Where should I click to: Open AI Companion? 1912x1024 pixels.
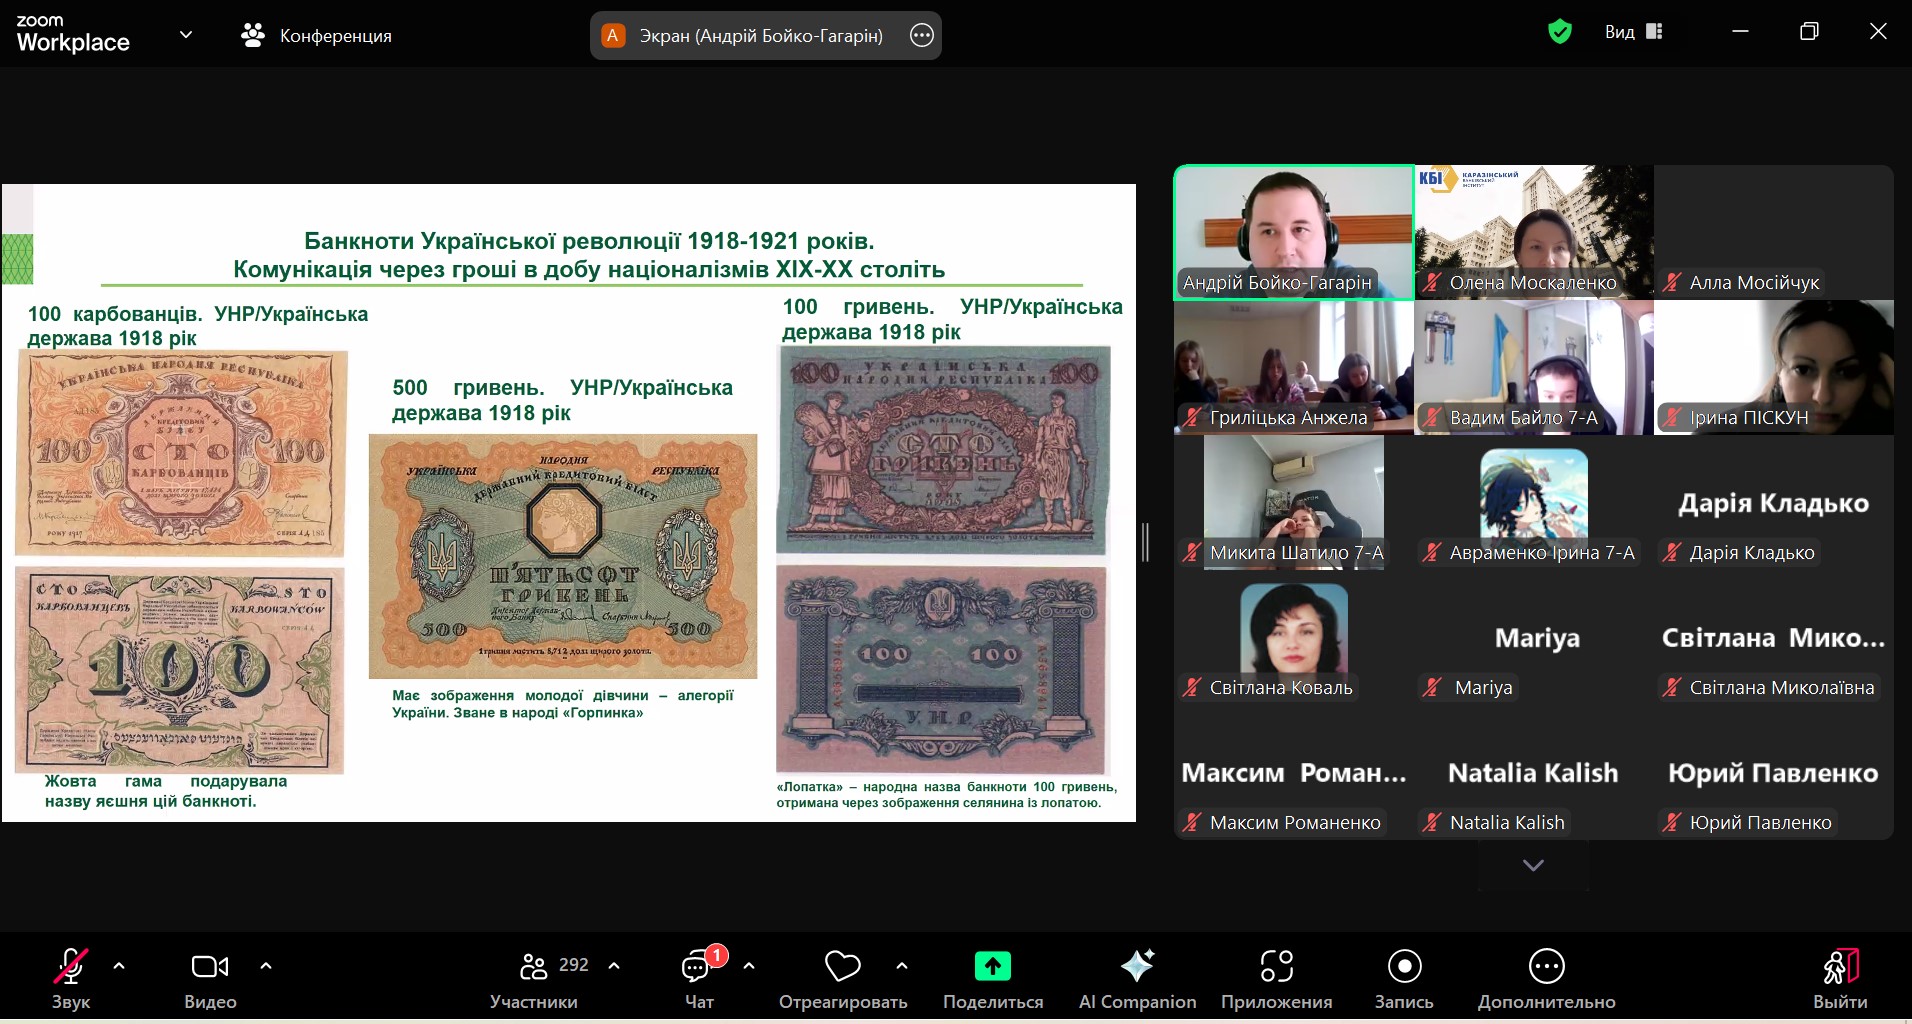click(1137, 978)
